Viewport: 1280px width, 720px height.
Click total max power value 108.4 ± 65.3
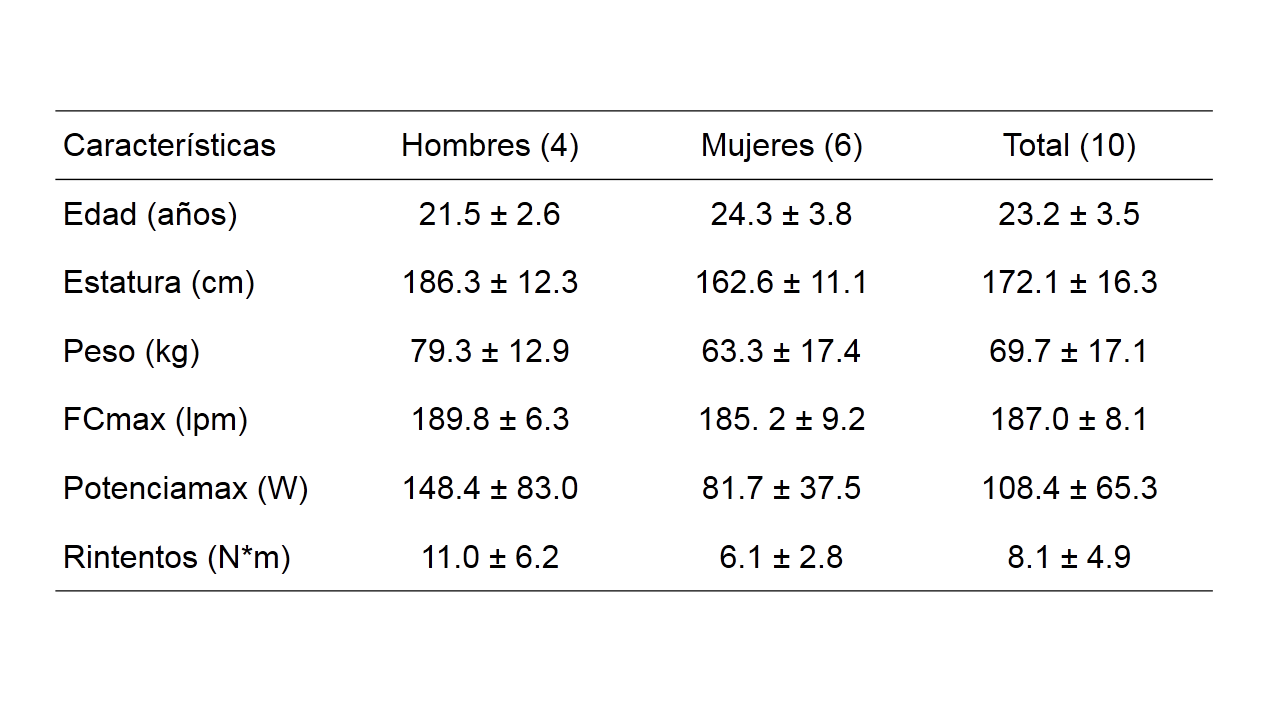point(1069,489)
